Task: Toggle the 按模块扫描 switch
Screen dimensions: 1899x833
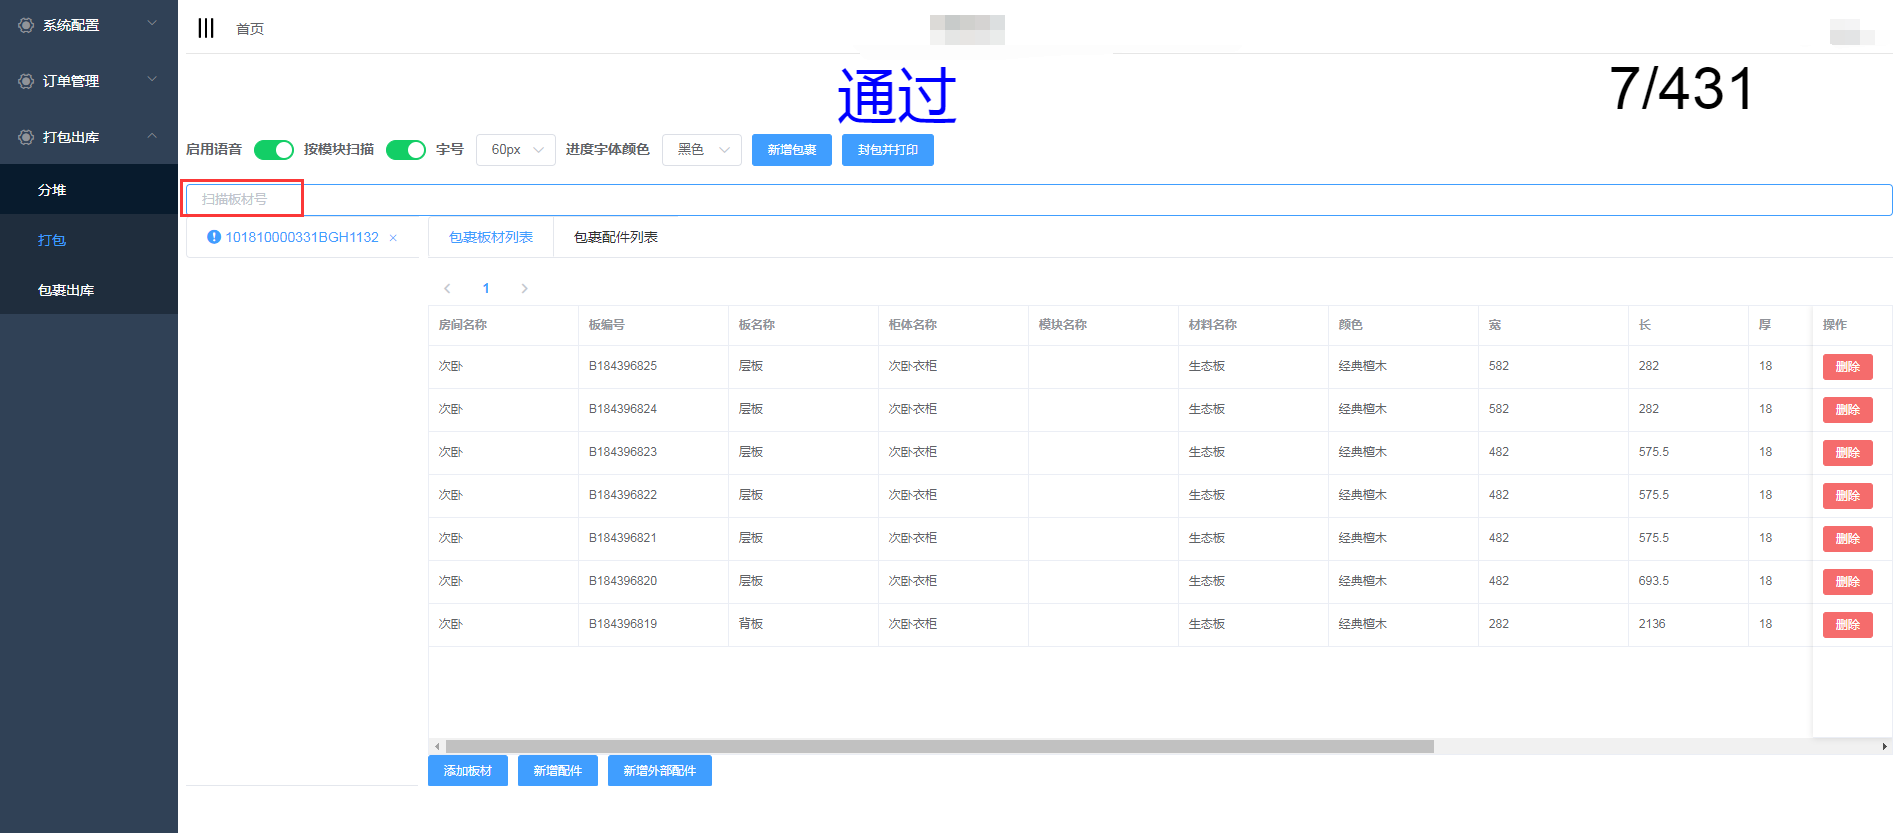Action: point(405,150)
